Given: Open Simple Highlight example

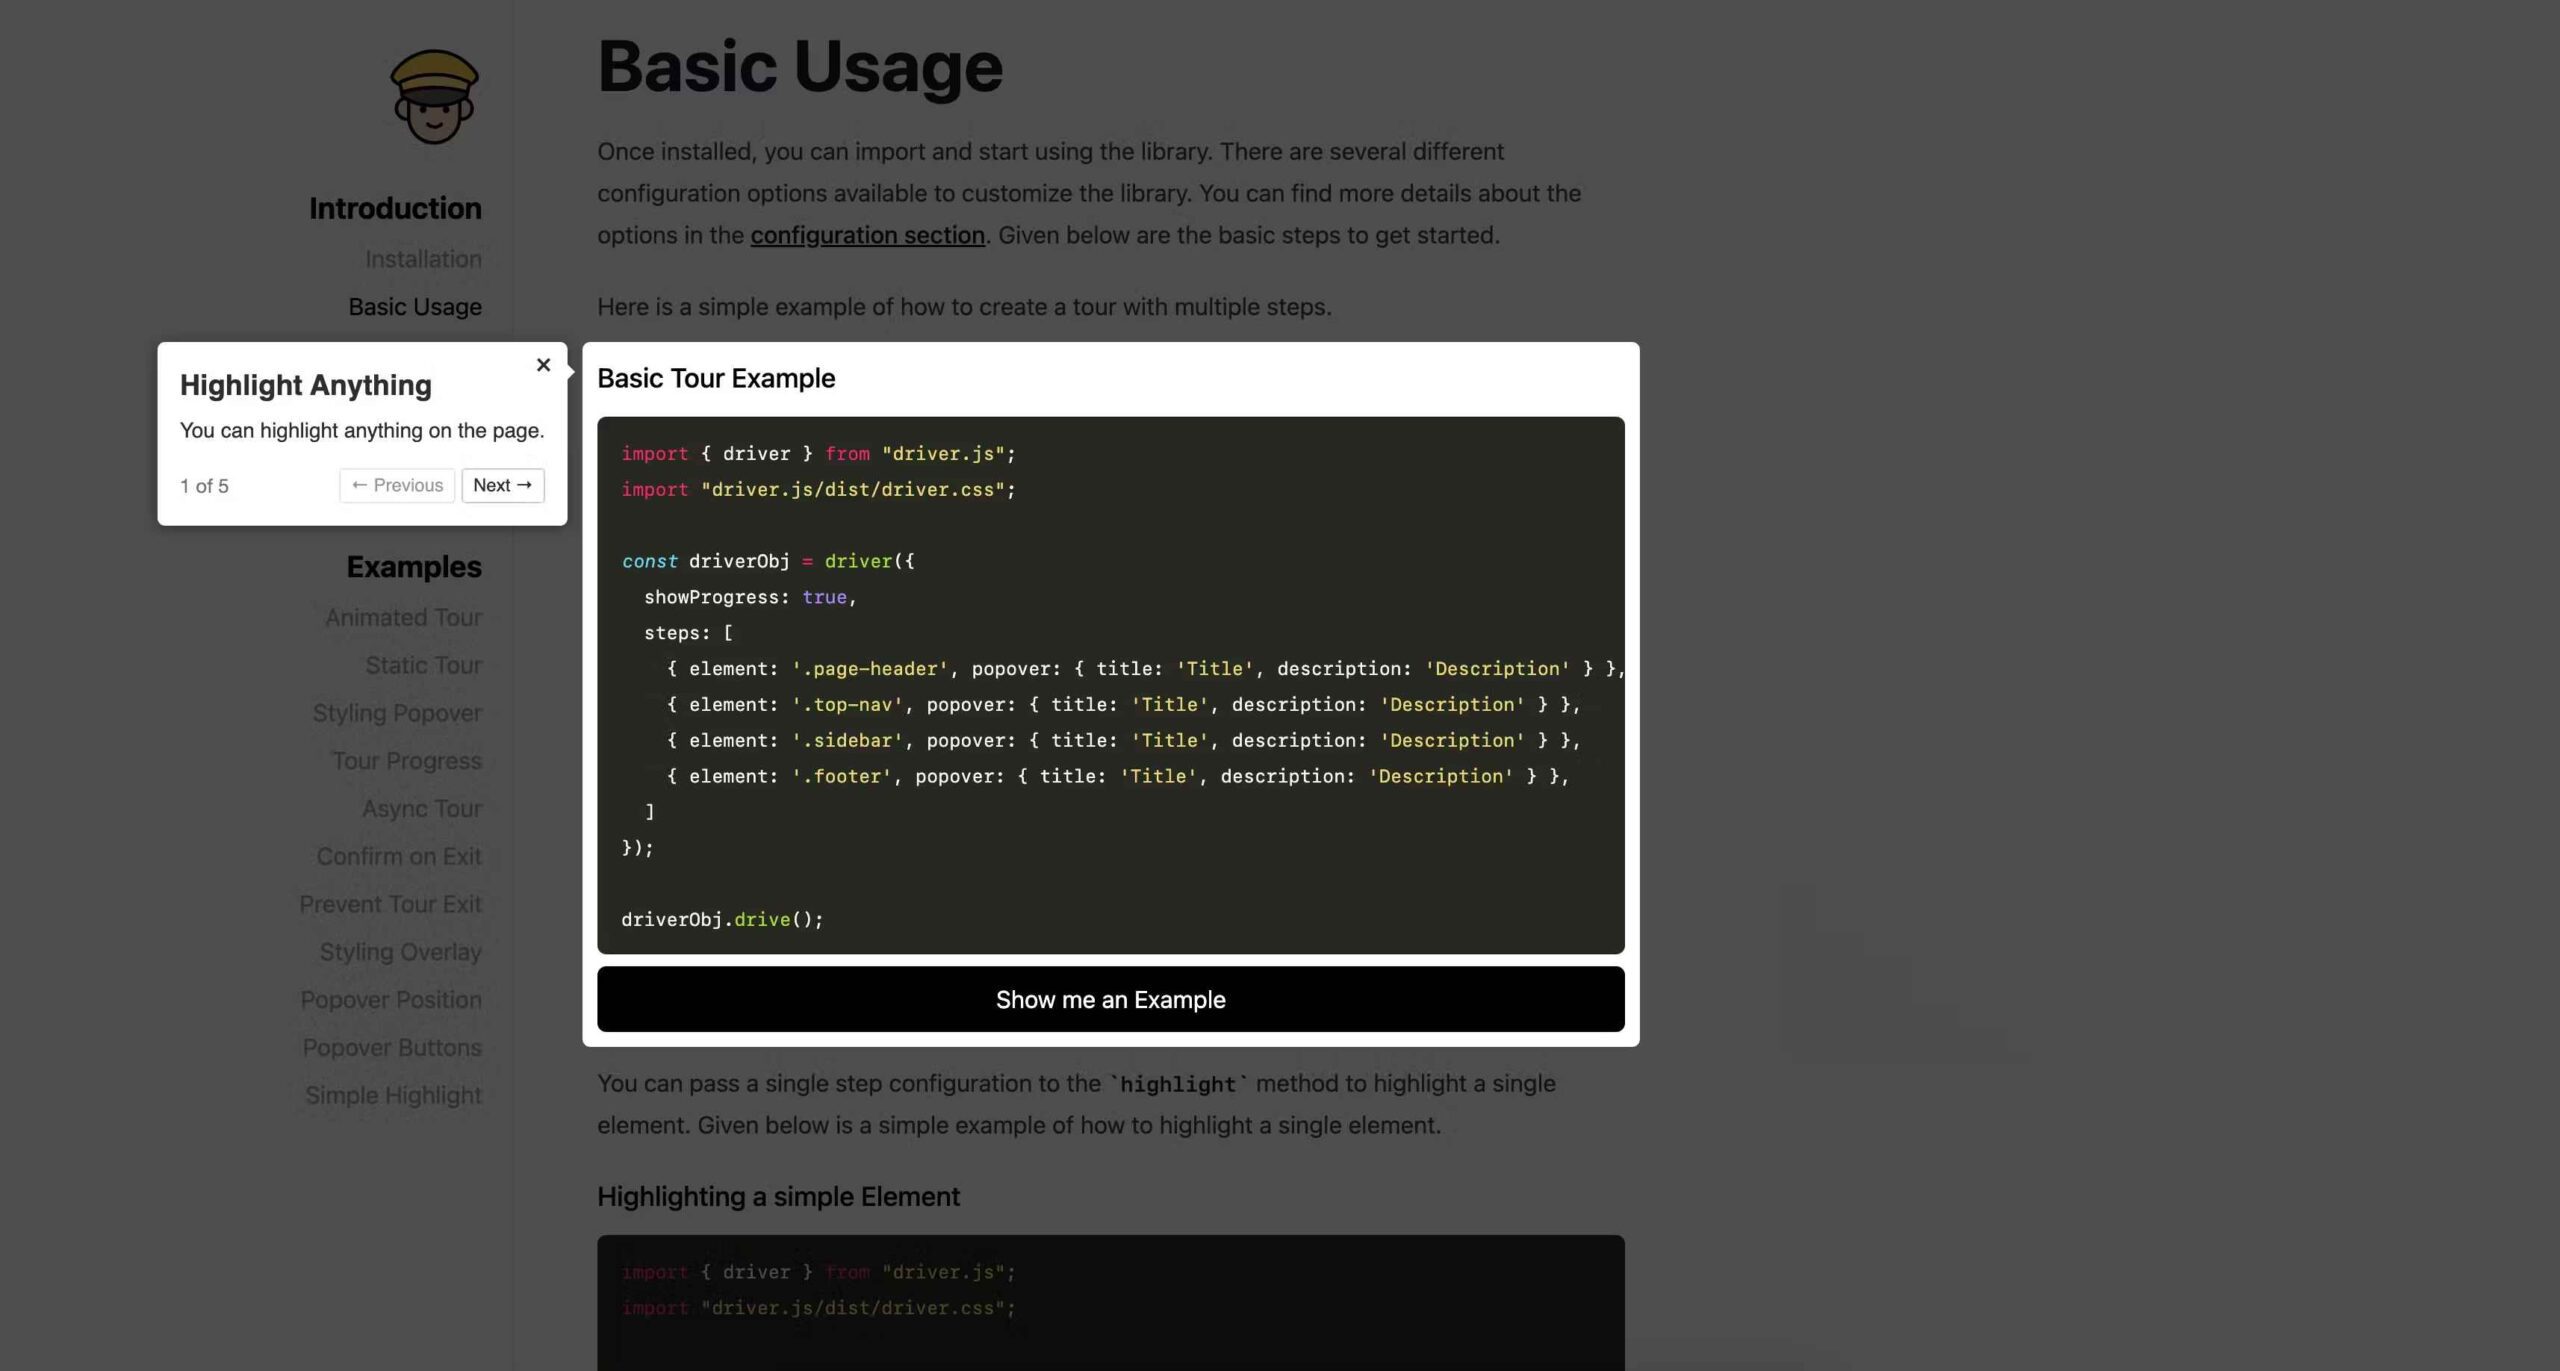Looking at the screenshot, I should (393, 1096).
